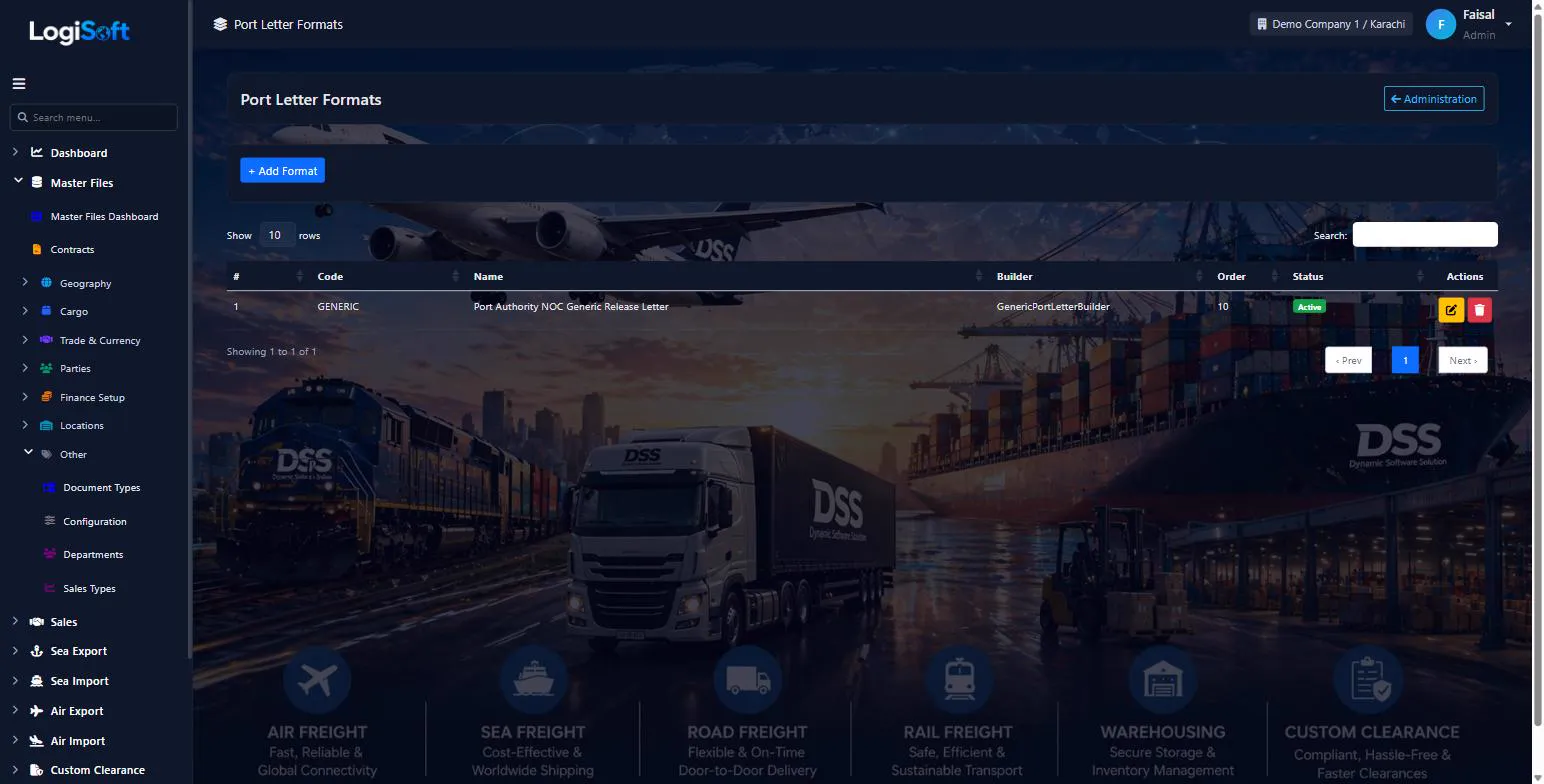The width and height of the screenshot is (1544, 784).
Task: Click the Other tags icon
Action: click(x=46, y=454)
